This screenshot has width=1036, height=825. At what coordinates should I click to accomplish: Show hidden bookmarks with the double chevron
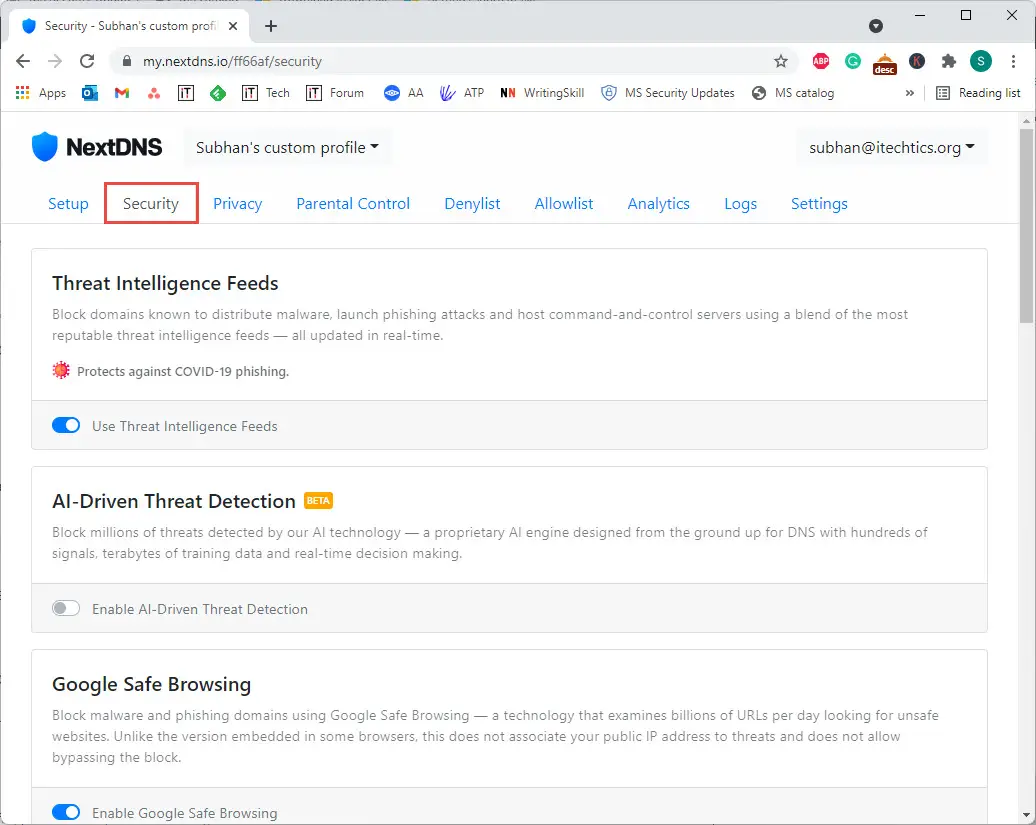(x=910, y=93)
